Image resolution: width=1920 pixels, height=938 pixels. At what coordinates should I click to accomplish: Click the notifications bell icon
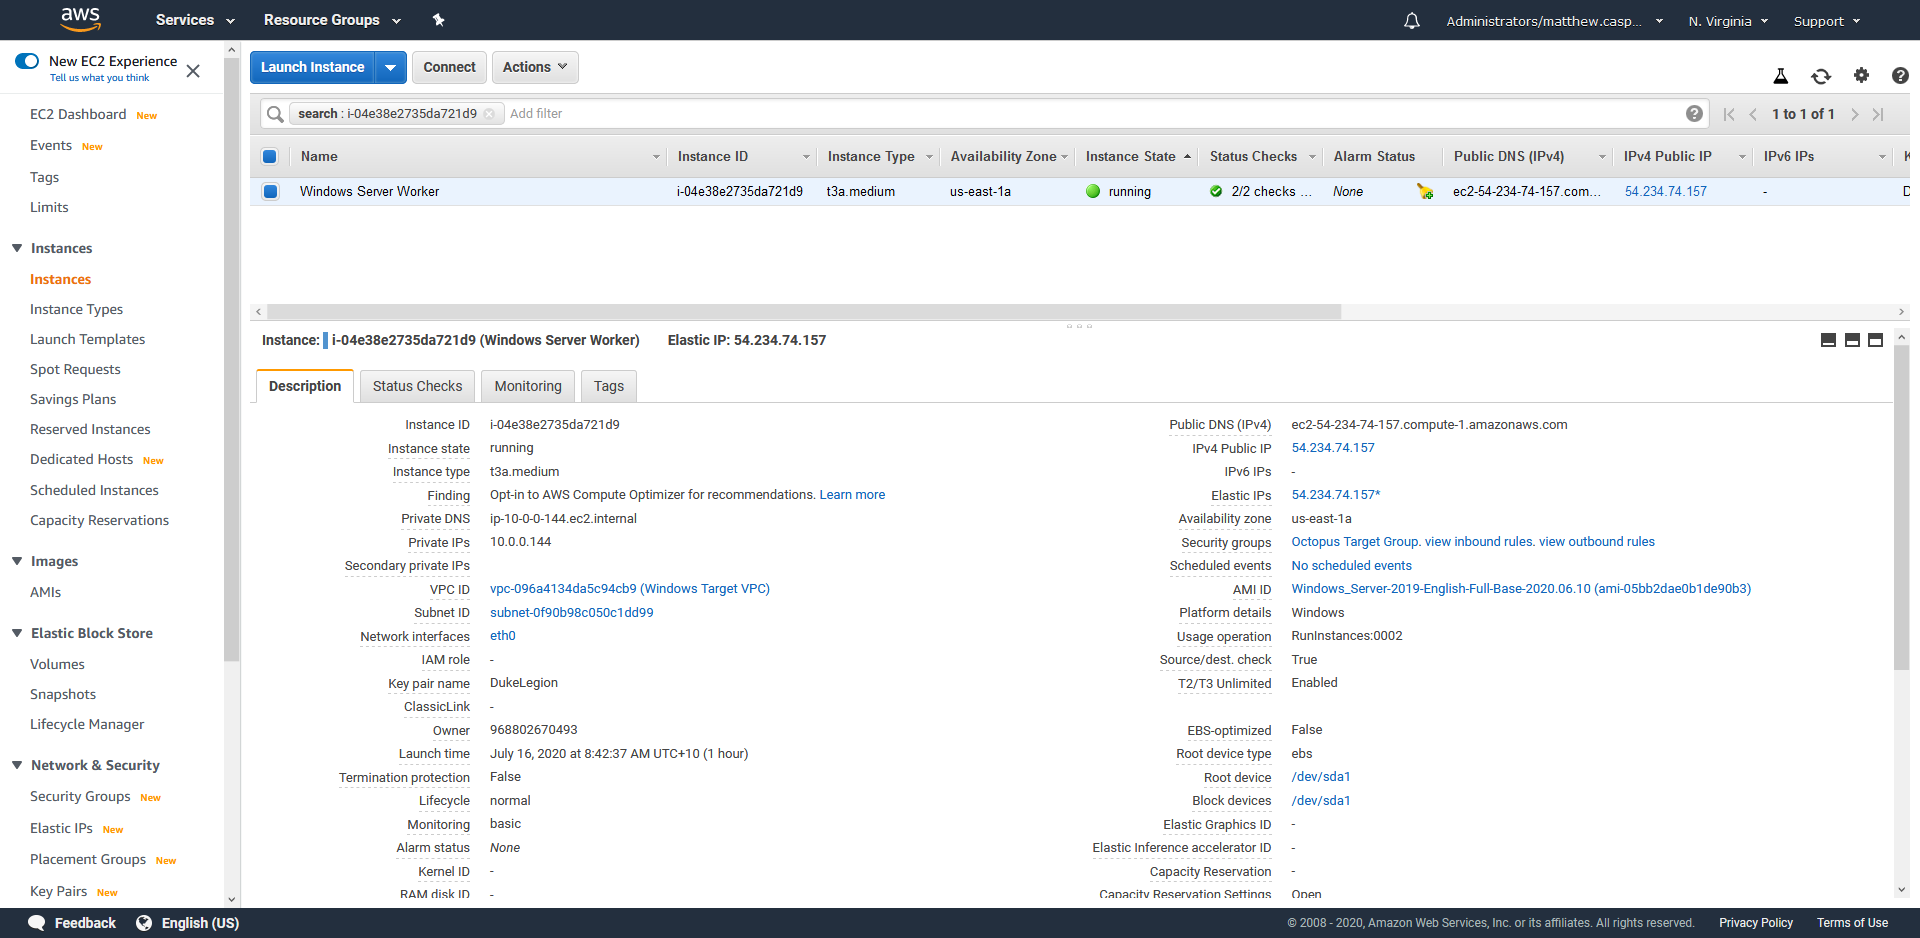coord(1411,21)
